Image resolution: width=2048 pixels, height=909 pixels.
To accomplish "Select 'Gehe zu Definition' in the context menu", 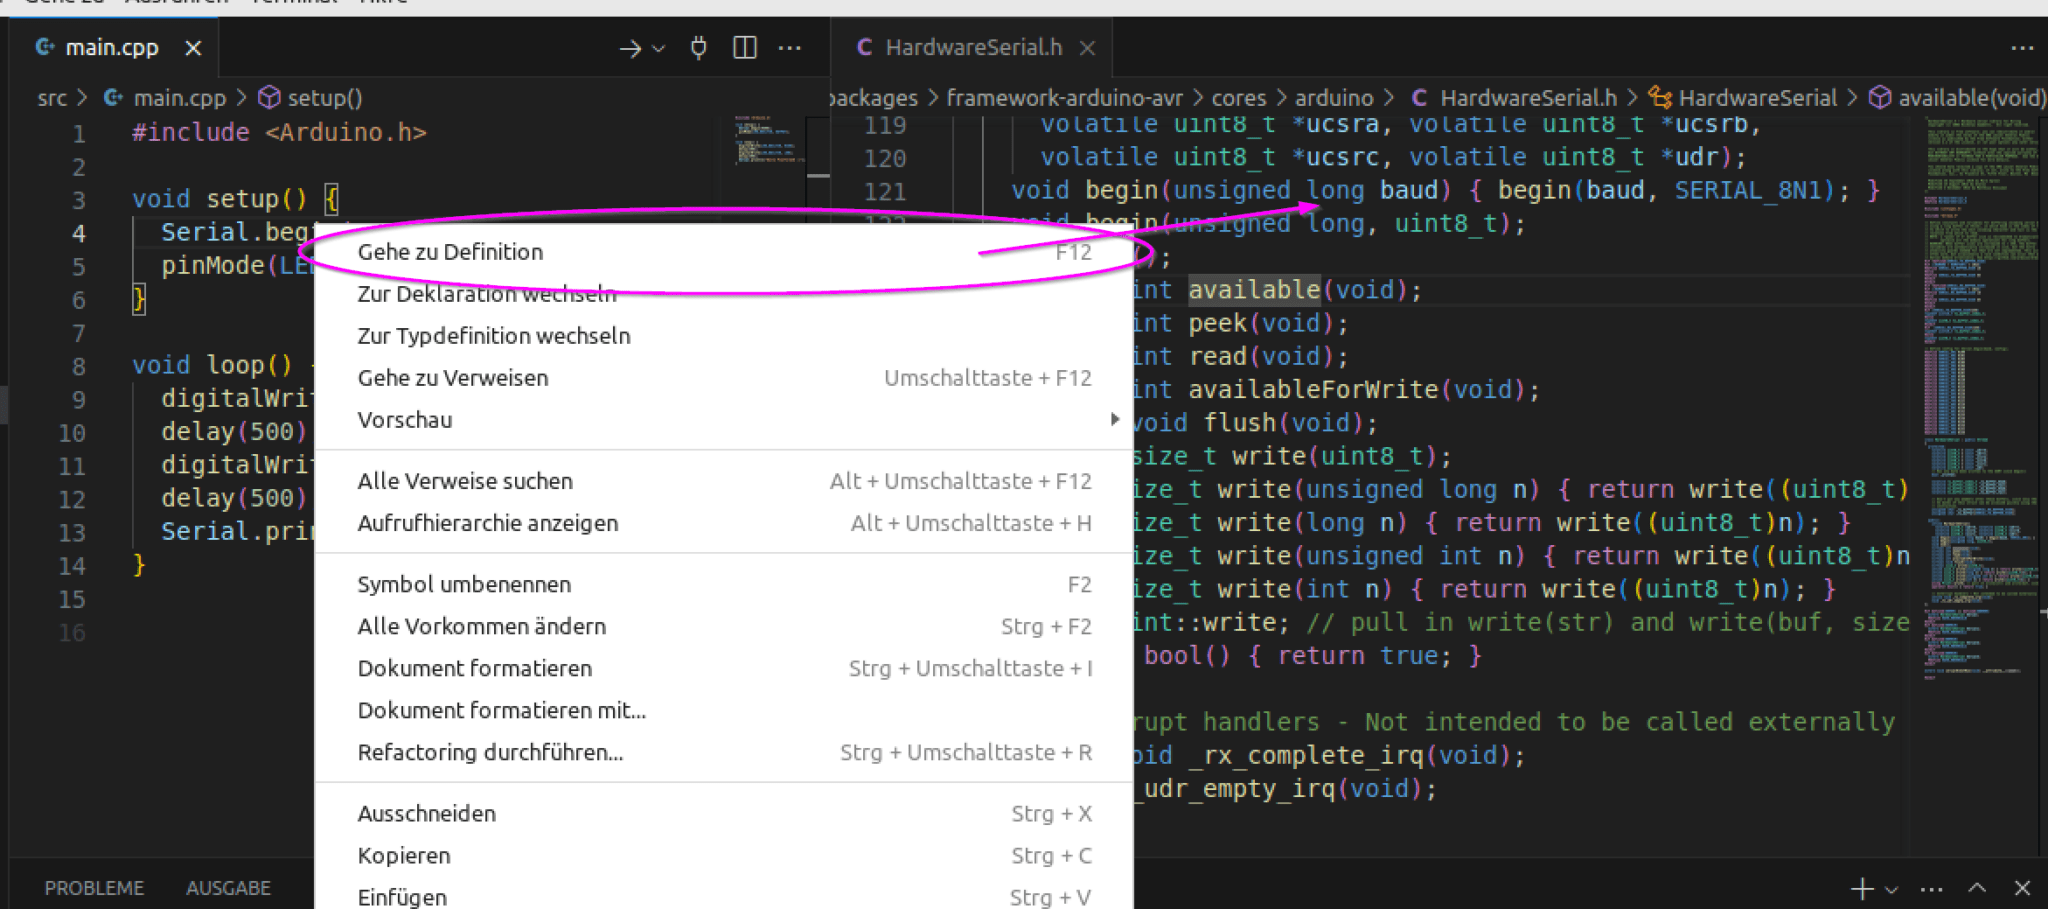I will (x=450, y=252).
